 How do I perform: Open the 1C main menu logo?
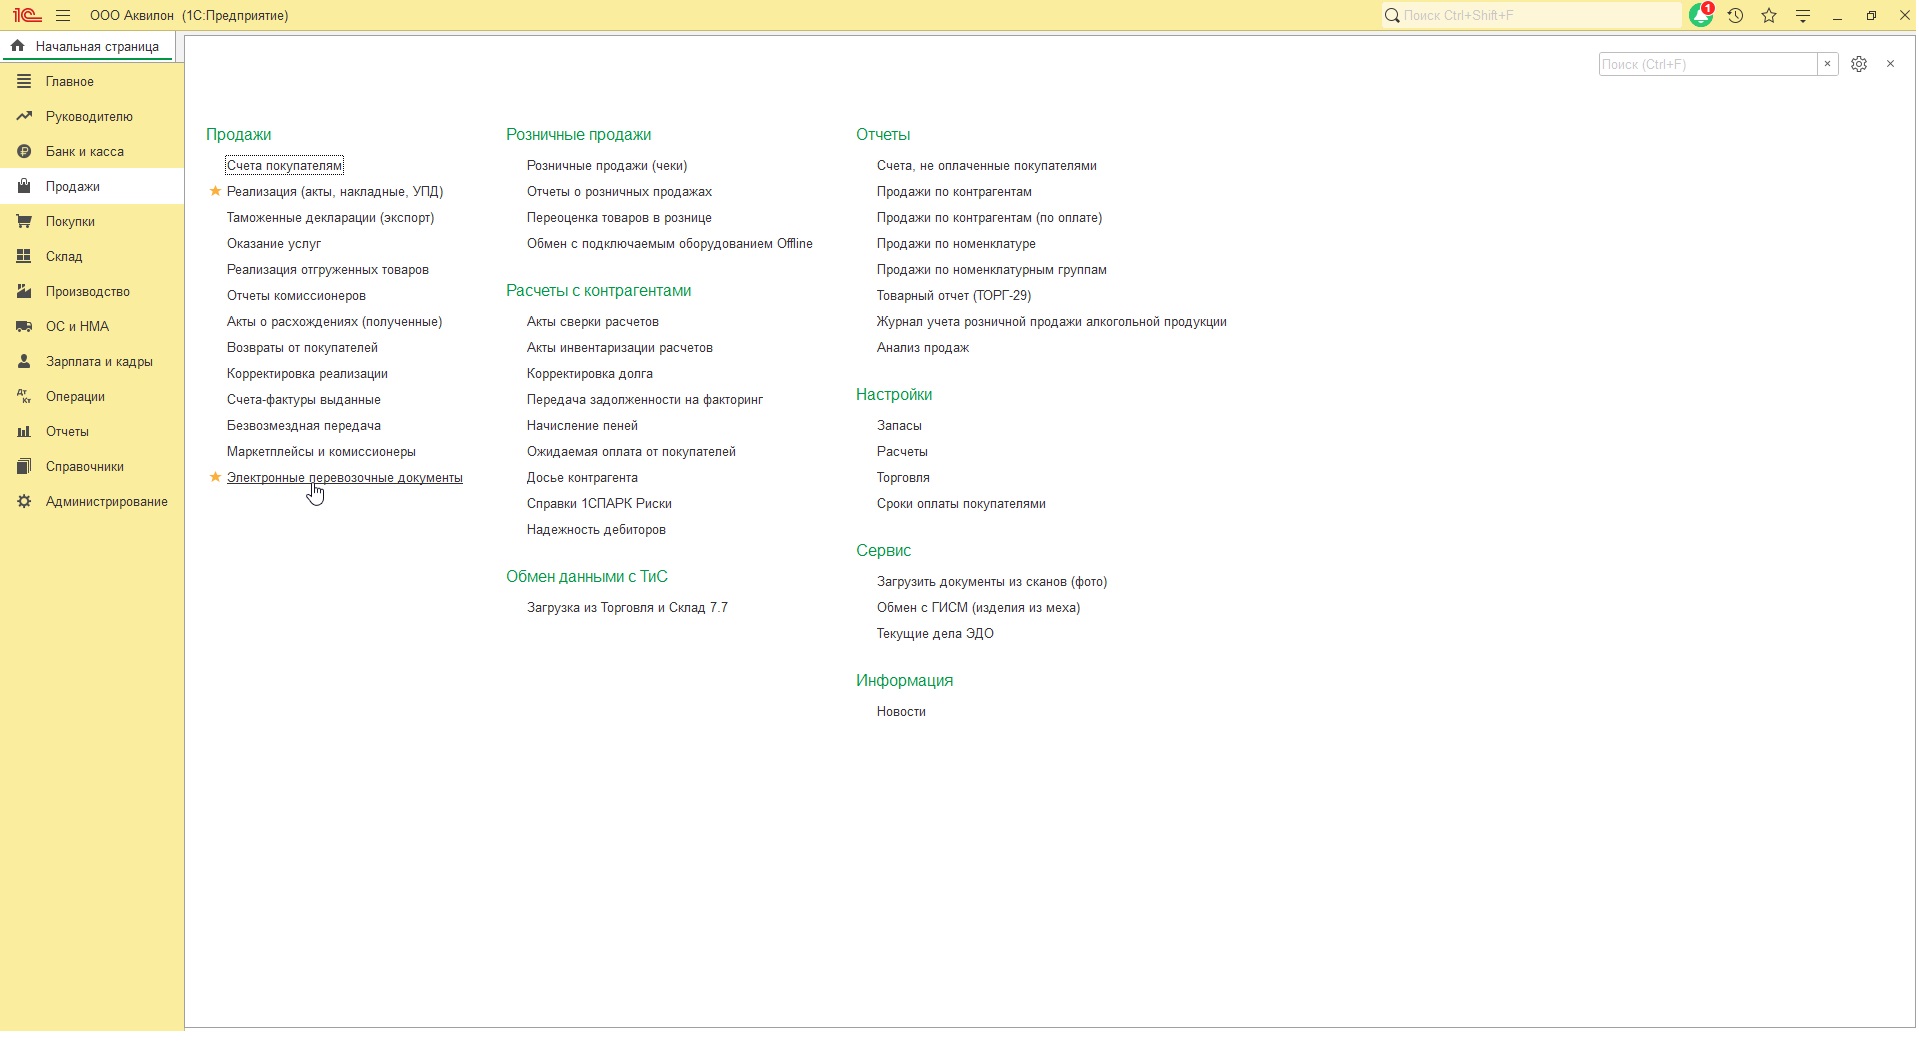click(x=26, y=15)
